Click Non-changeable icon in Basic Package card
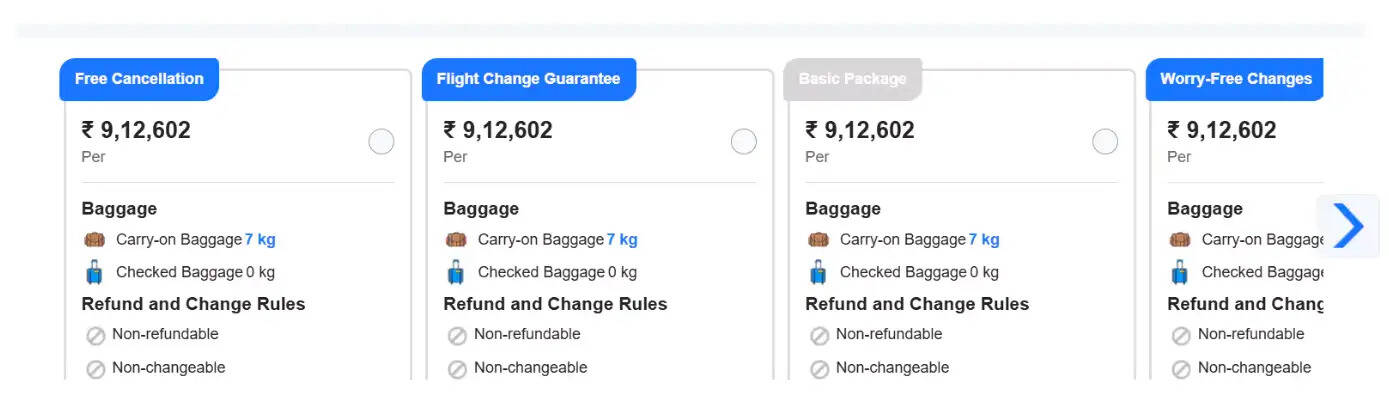Image resolution: width=1389 pixels, height=402 pixels. click(x=819, y=369)
